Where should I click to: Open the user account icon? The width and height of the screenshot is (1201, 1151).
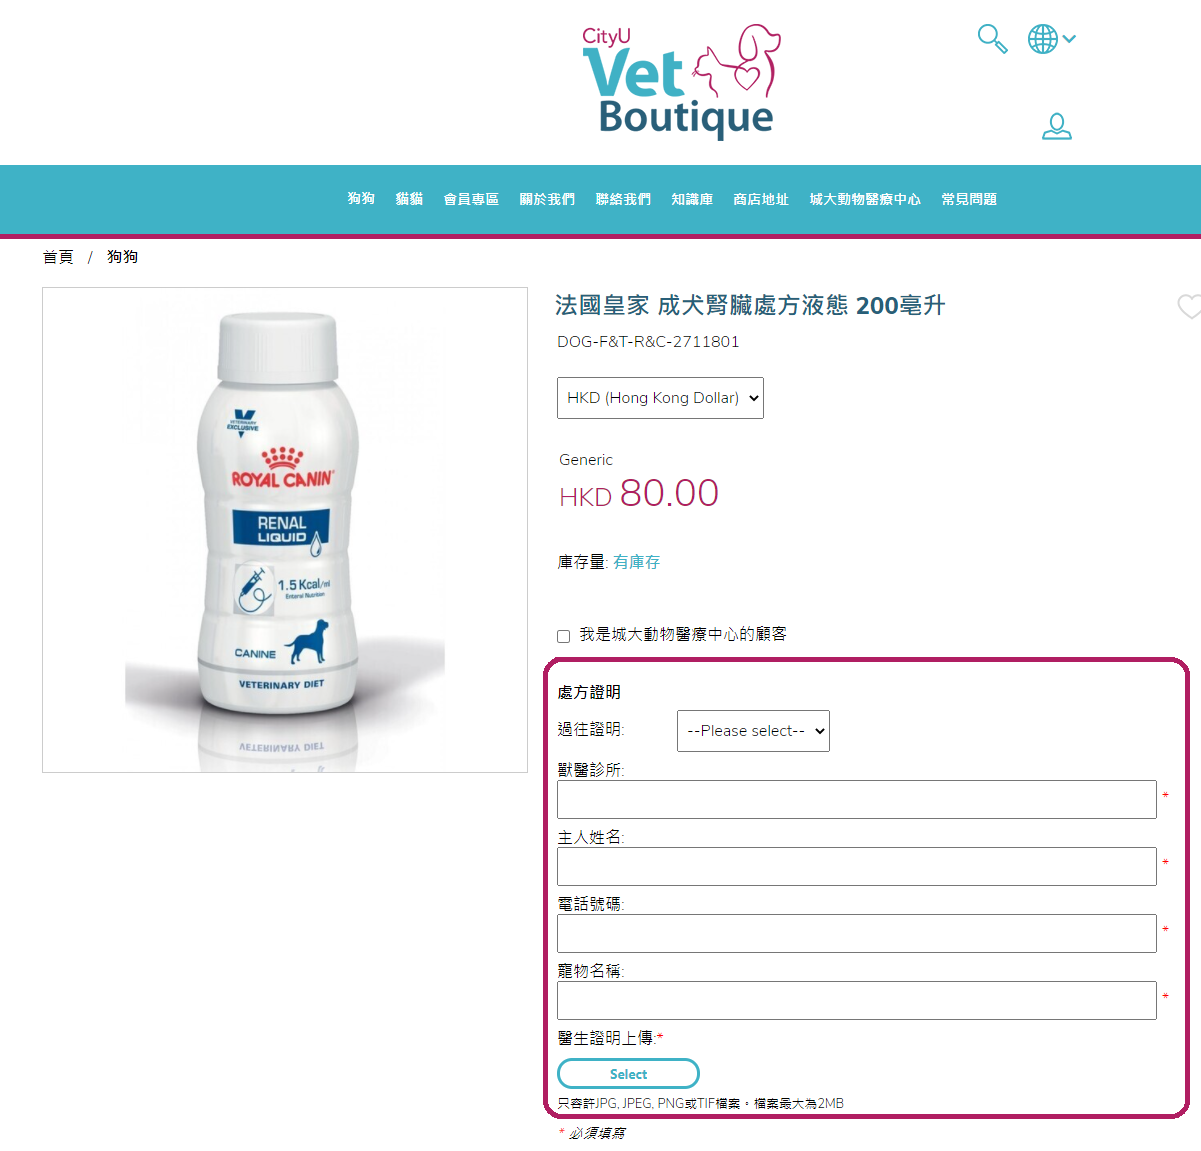1057,127
